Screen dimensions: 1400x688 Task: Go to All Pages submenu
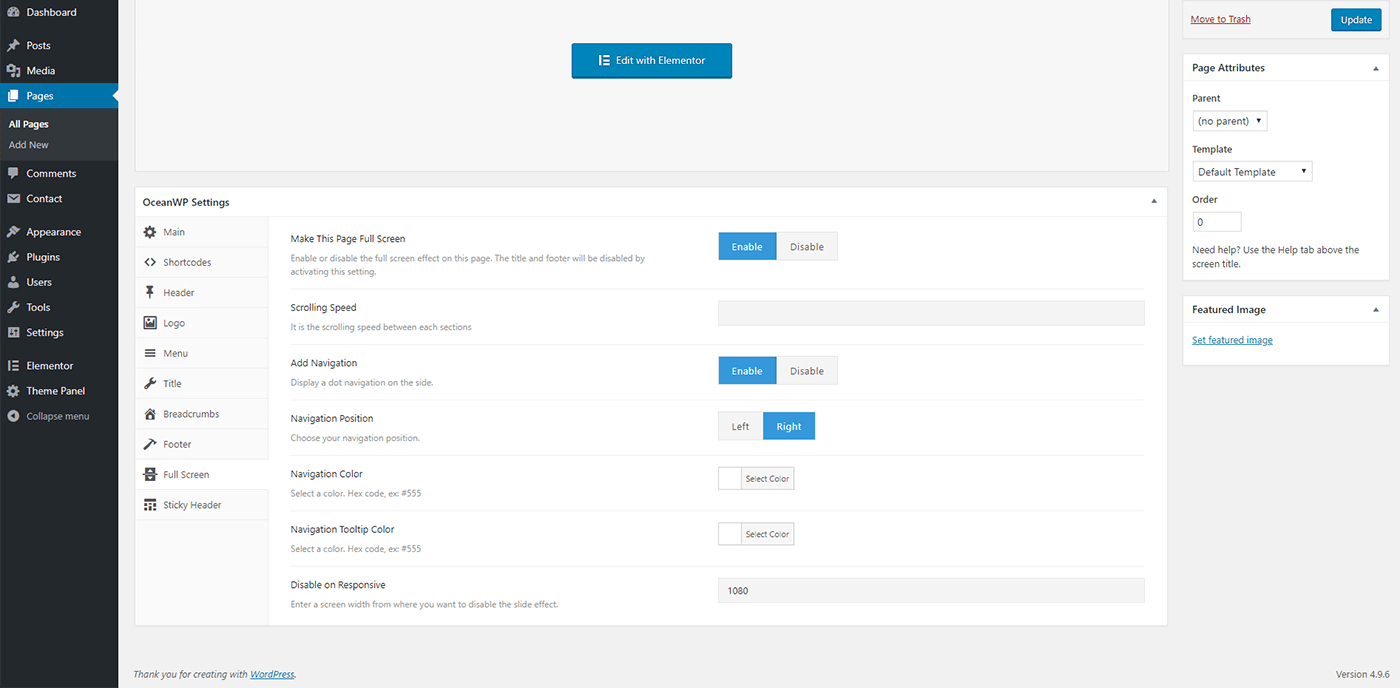click(x=29, y=124)
